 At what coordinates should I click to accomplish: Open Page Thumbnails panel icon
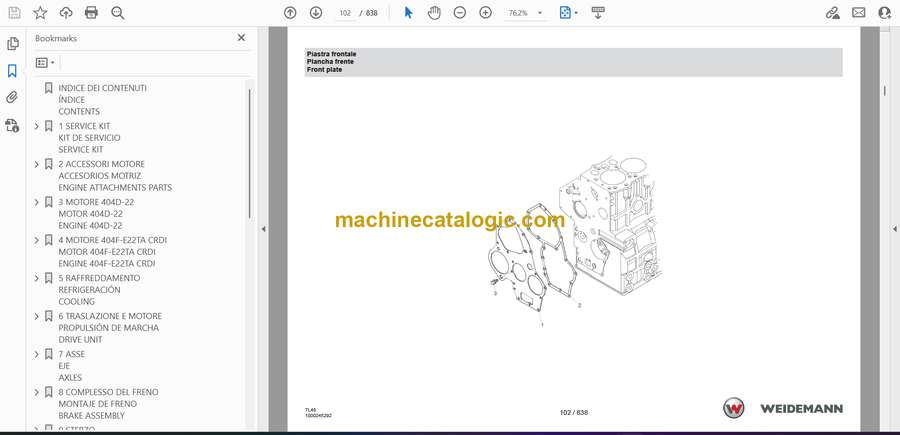click(12, 44)
